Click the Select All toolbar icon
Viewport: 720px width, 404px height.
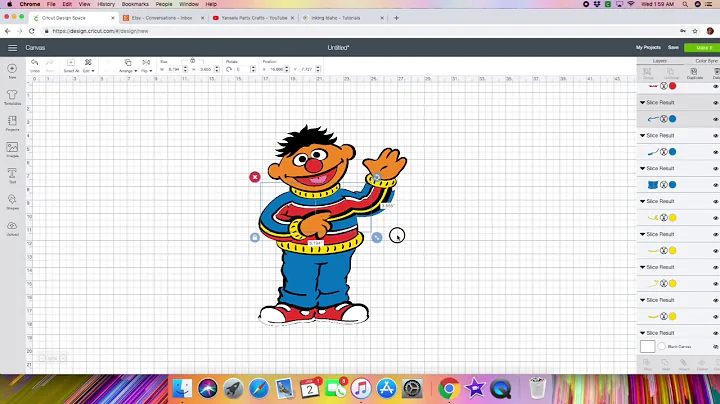pos(71,65)
